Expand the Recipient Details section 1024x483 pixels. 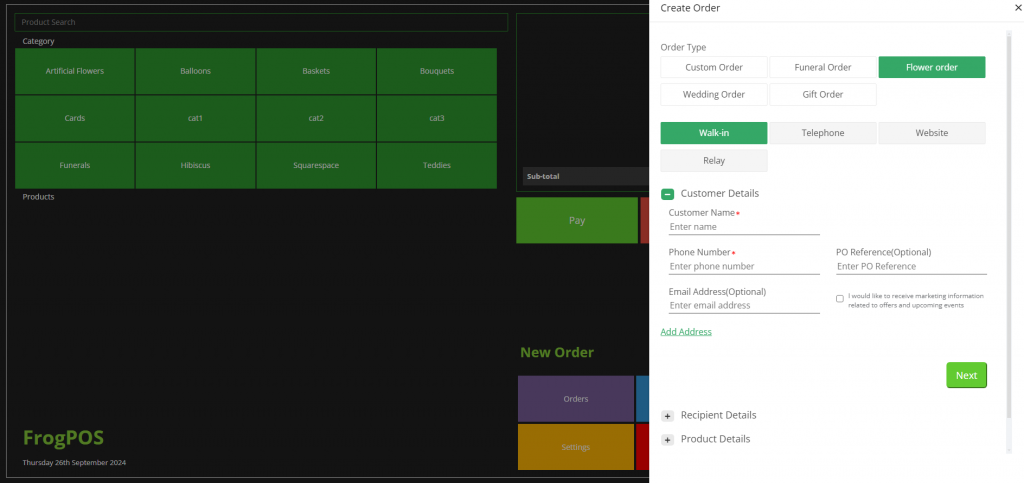[667, 415]
